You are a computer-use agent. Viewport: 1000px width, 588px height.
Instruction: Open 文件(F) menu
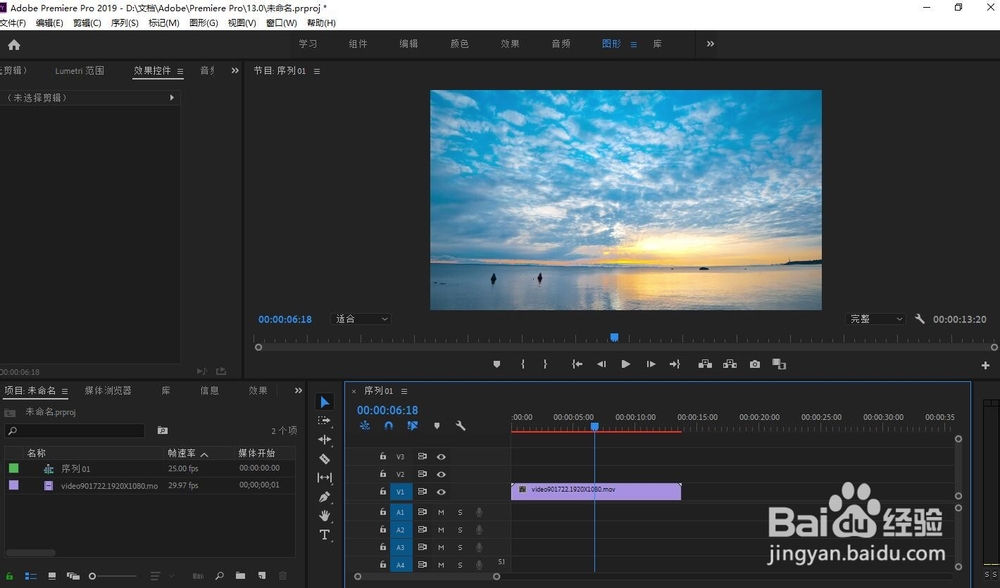(13, 23)
